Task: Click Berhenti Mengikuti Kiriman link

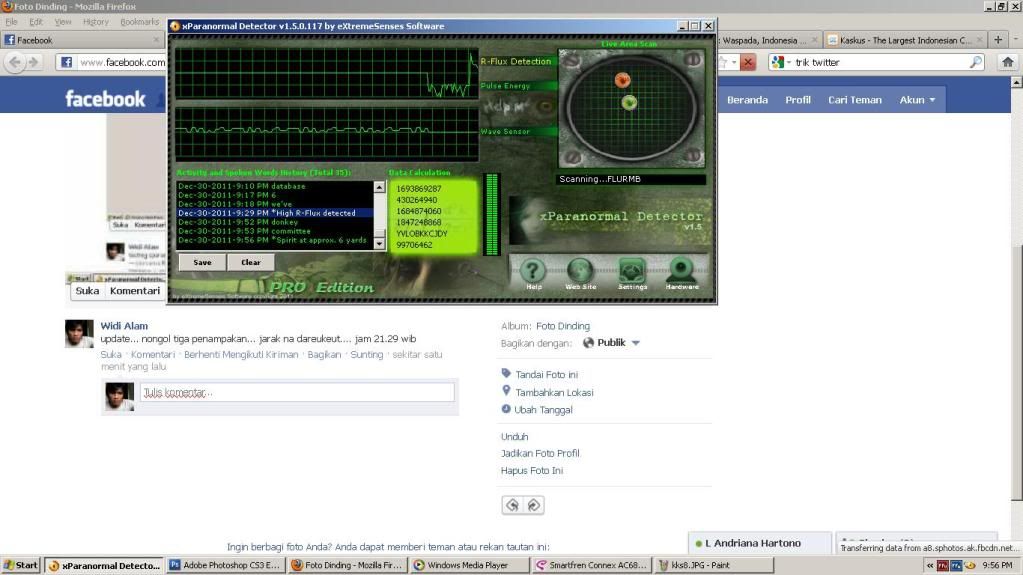Action: click(241, 354)
